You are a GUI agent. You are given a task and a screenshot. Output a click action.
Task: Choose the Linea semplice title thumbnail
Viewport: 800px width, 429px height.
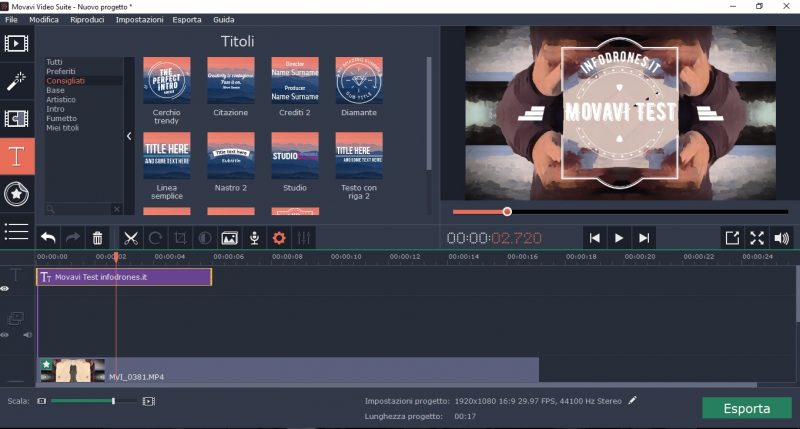pos(167,156)
